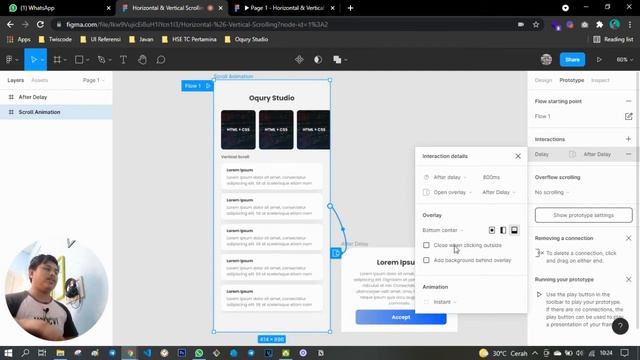Open the Oqury Studio bookmark folder
This screenshot has width=640, height=360.
[246, 40]
